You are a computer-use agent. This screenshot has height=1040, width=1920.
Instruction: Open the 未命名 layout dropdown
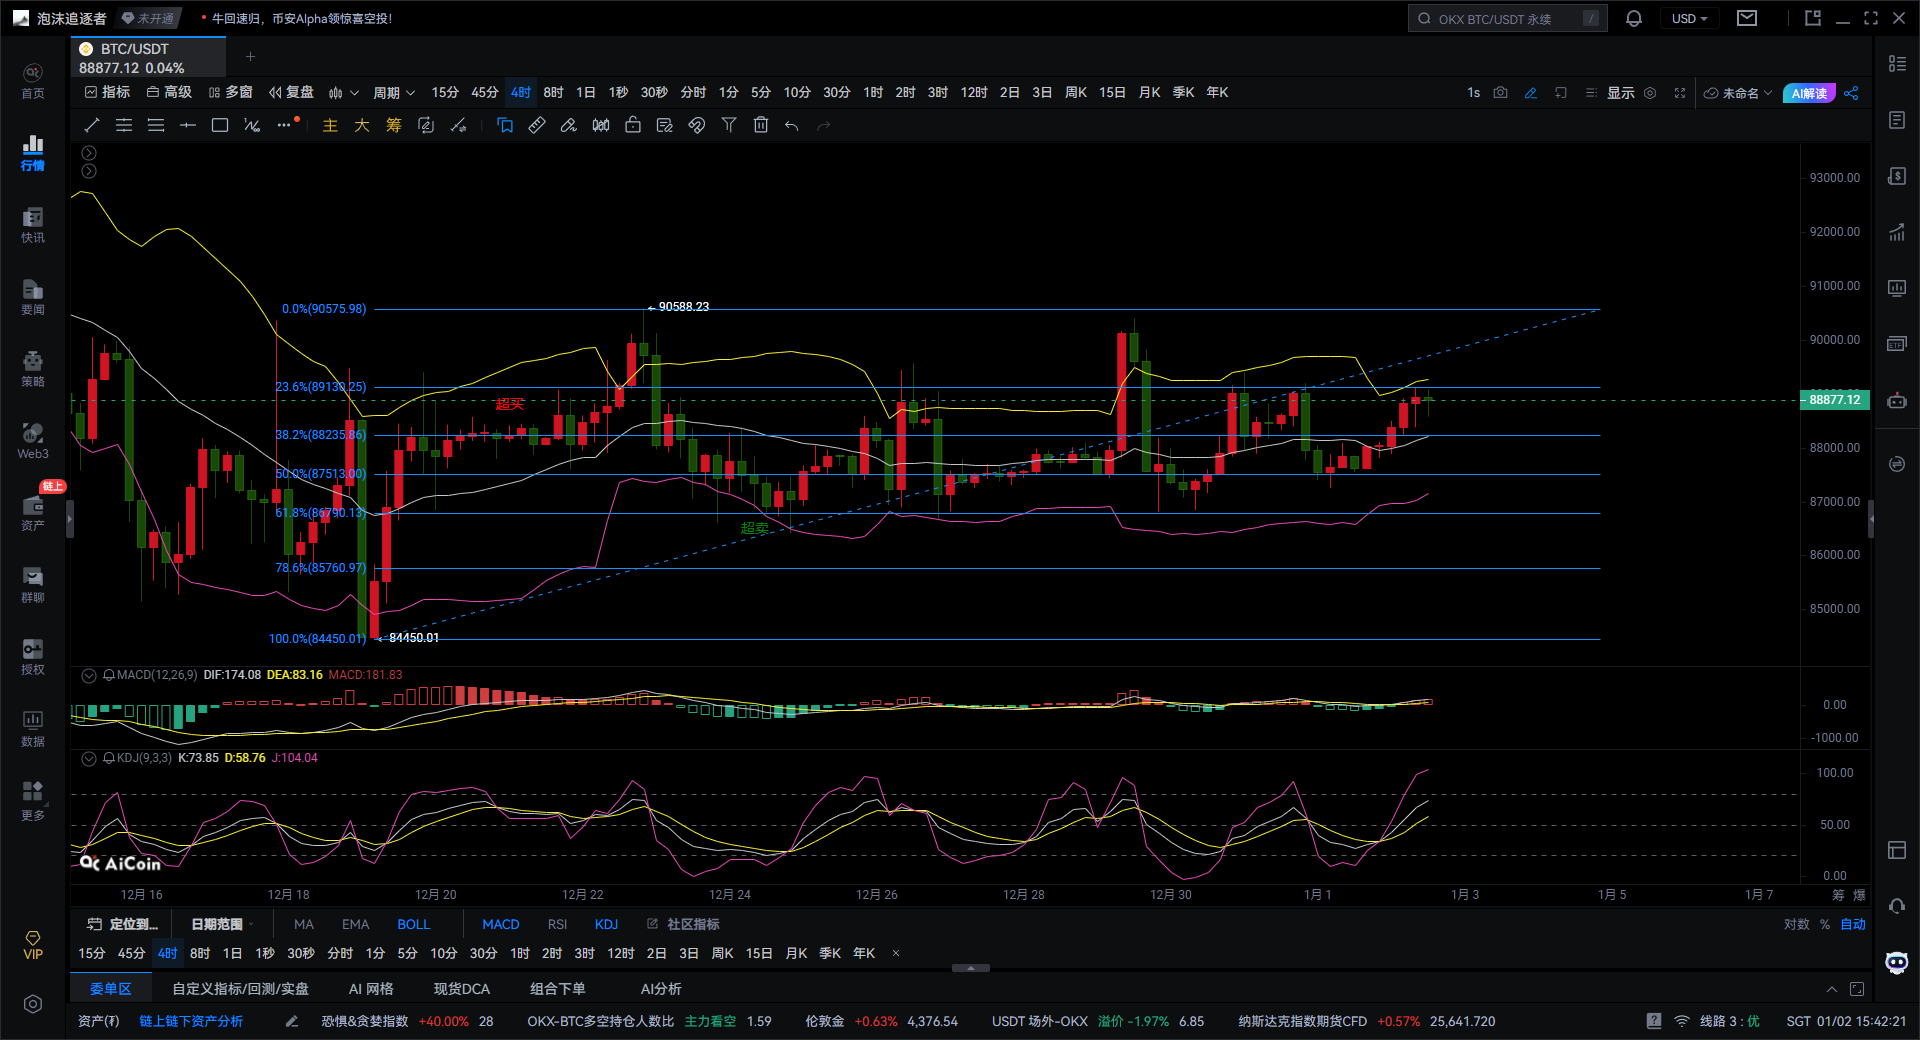pos(1739,93)
